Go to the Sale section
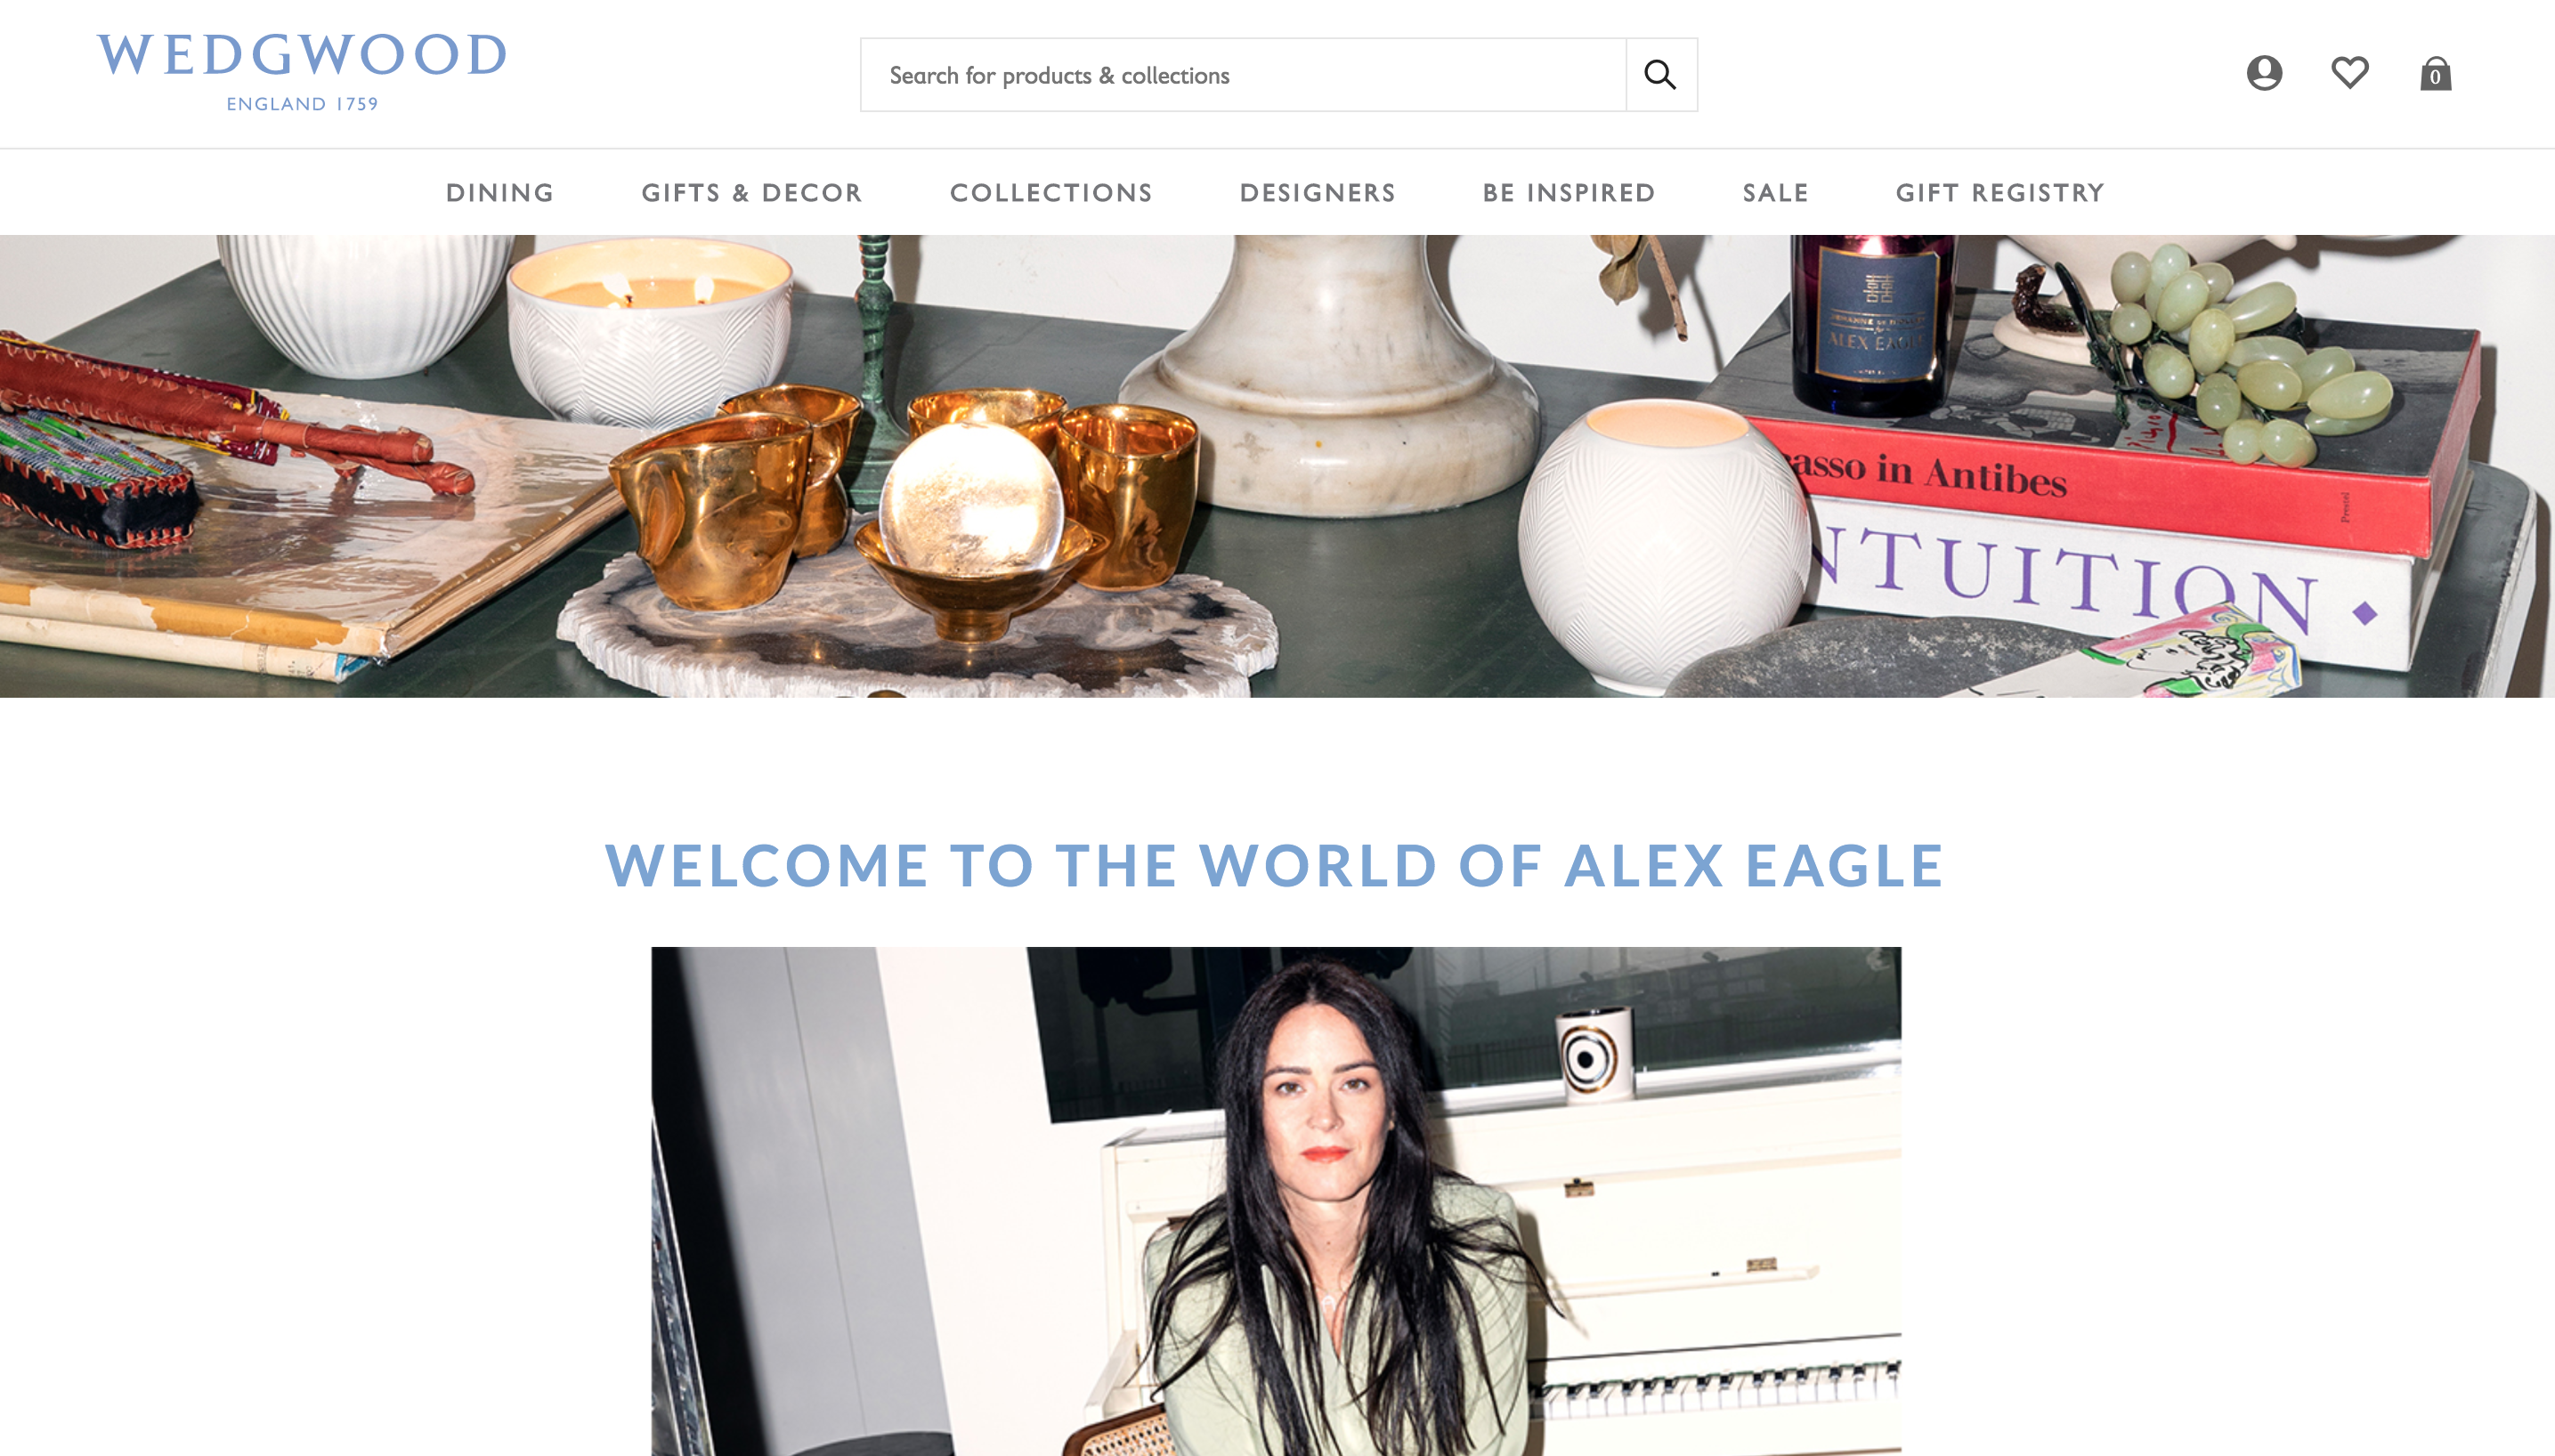This screenshot has height=1456, width=2555. tap(1776, 193)
